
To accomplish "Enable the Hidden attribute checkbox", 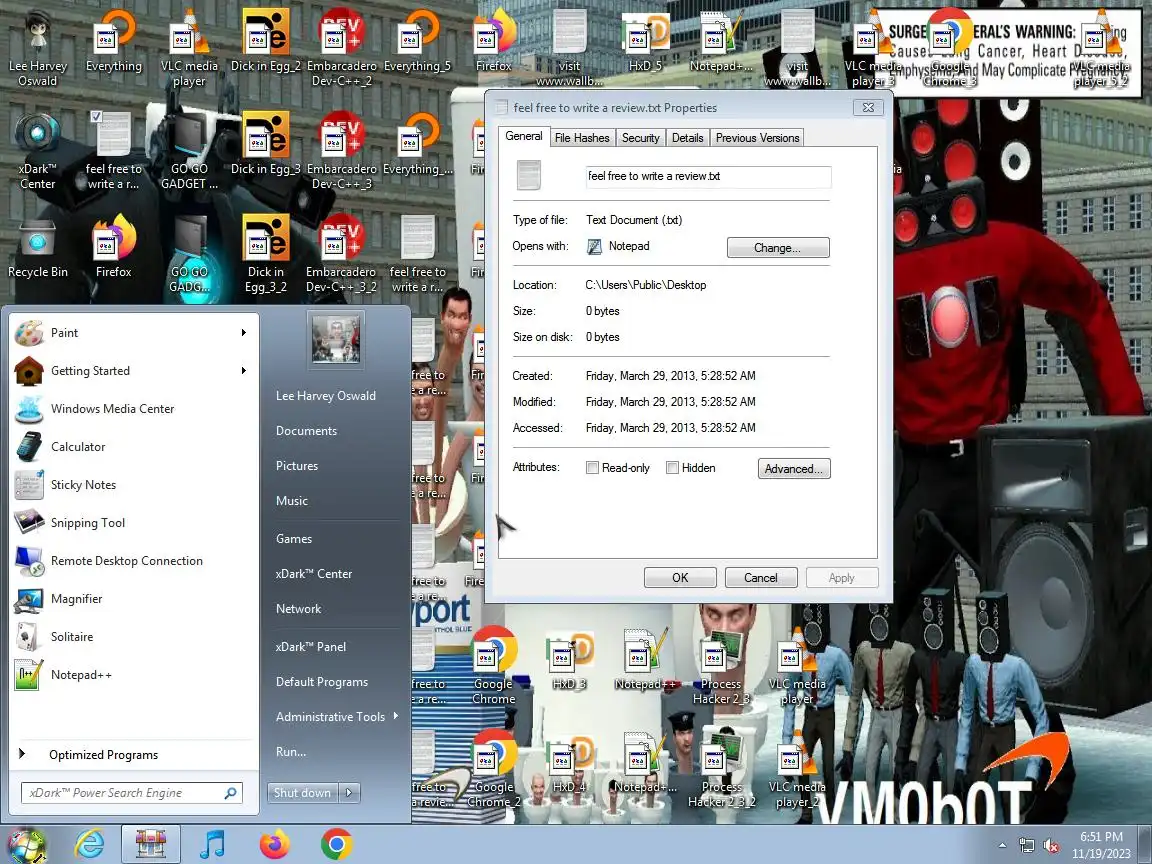I will tap(672, 468).
